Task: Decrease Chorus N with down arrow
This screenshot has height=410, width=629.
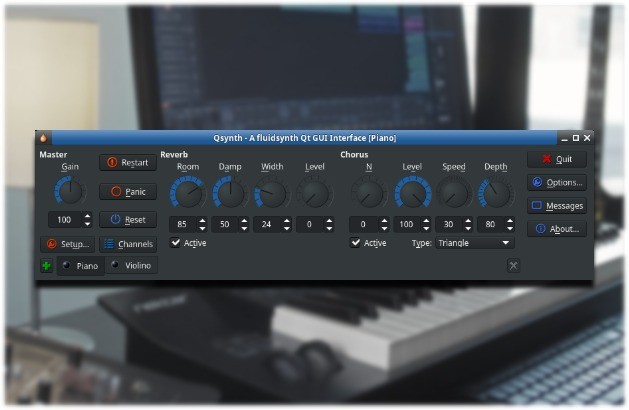Action: click(x=384, y=228)
